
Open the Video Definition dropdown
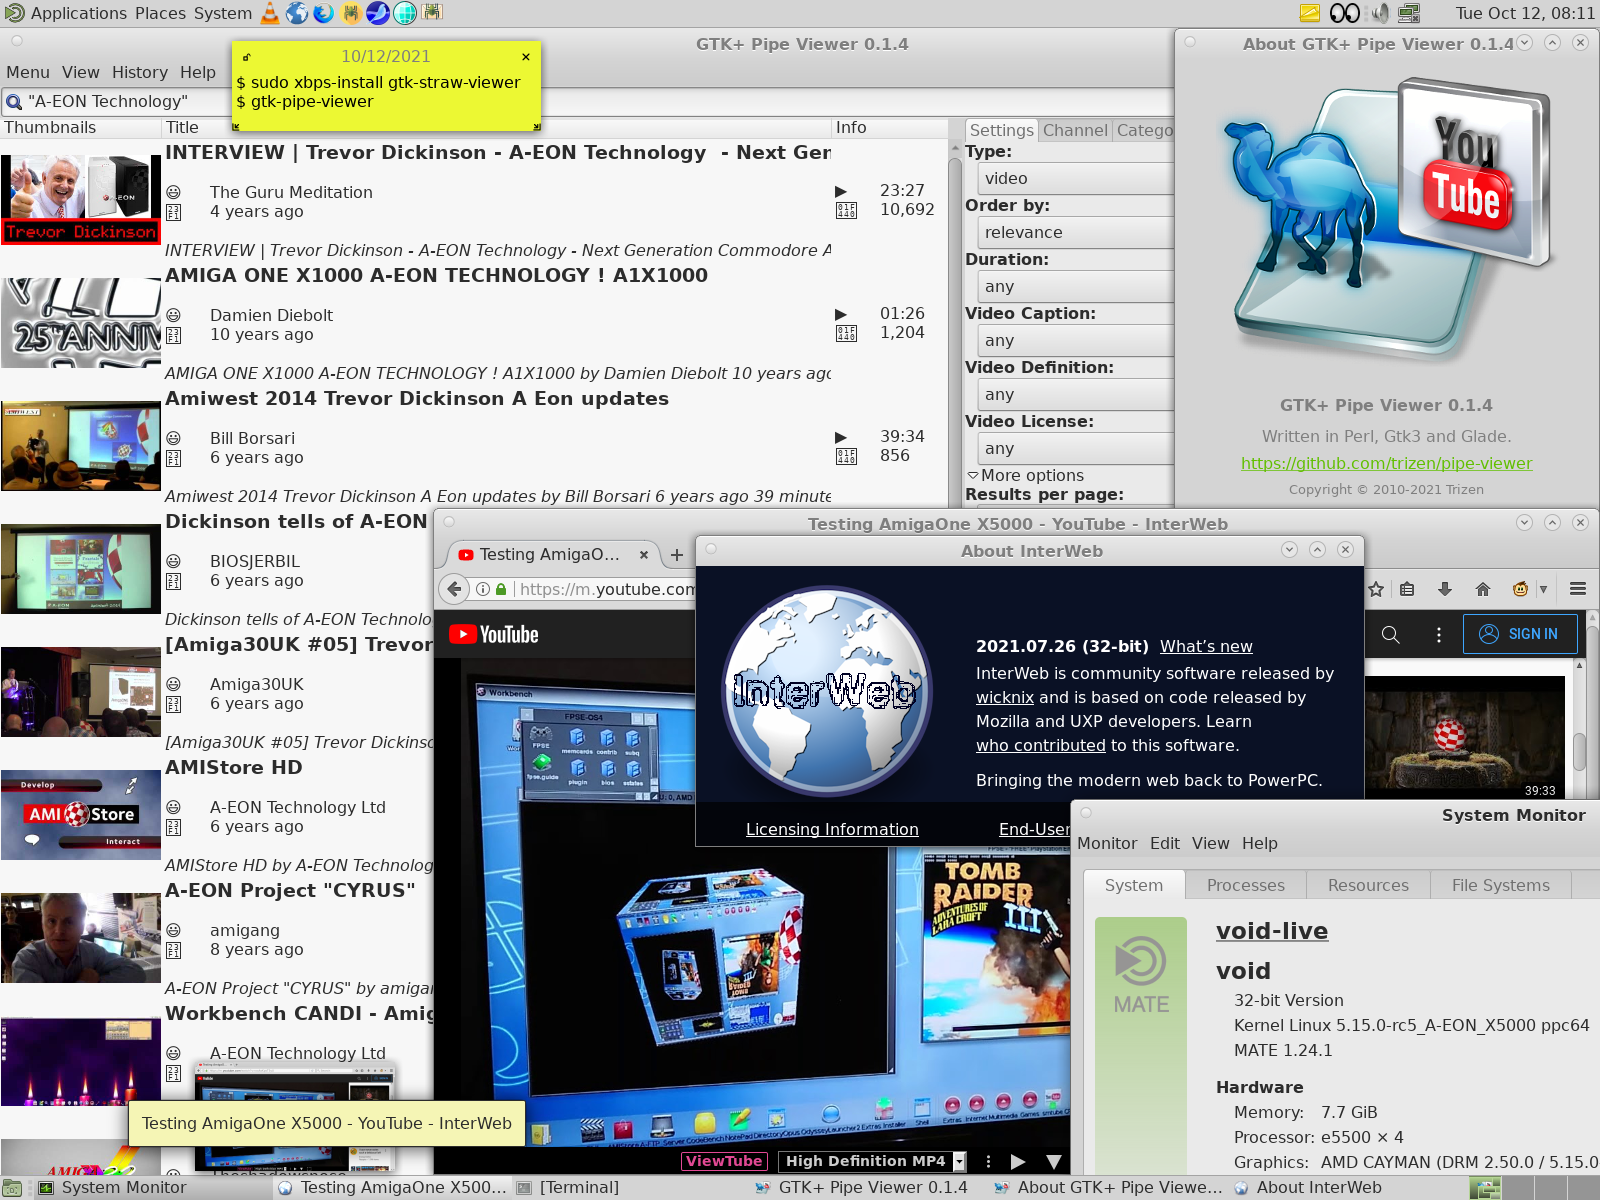(1074, 394)
